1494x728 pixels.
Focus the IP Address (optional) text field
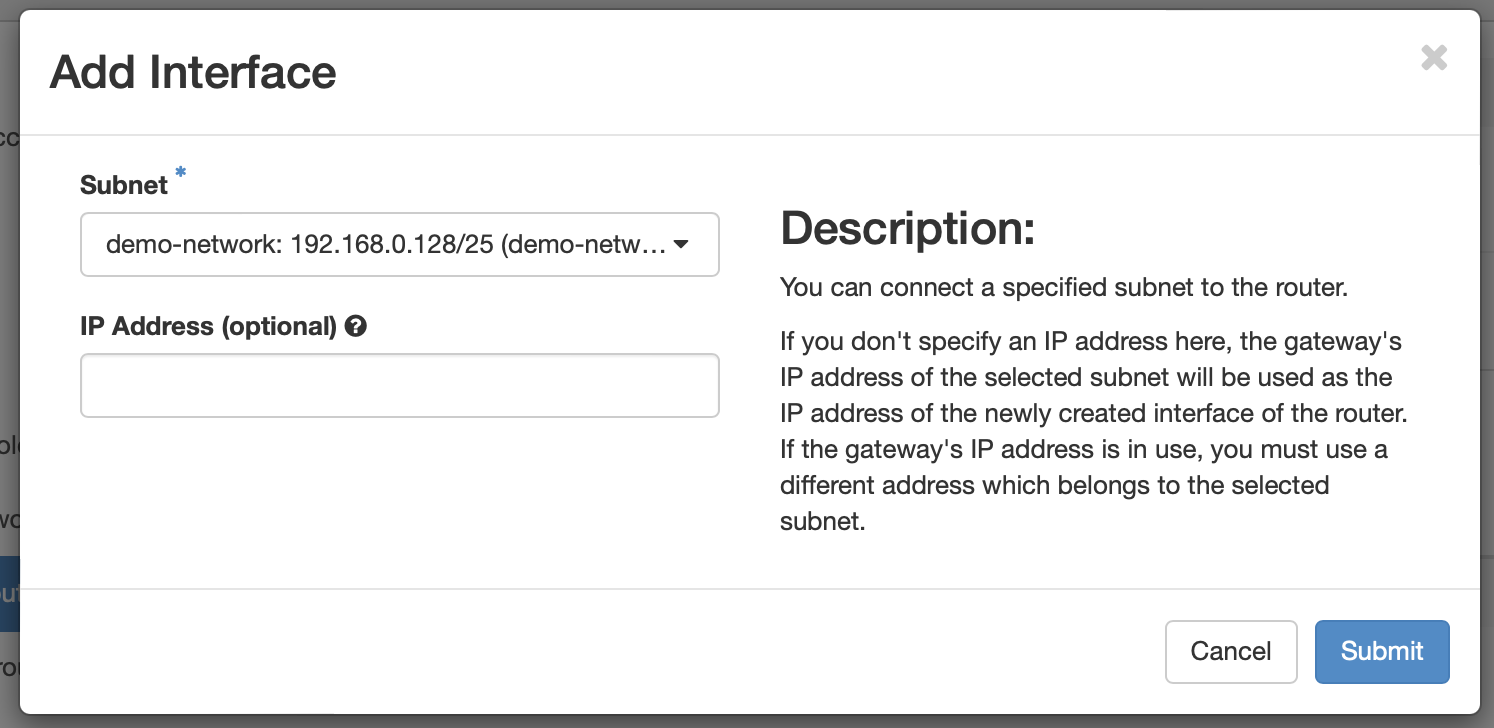[x=399, y=385]
